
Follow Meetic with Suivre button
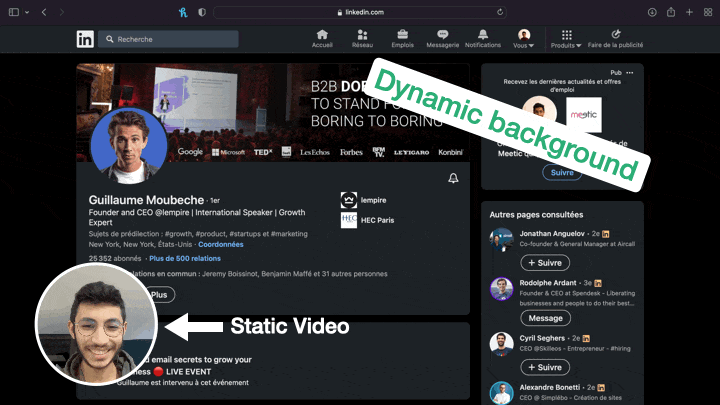562,173
